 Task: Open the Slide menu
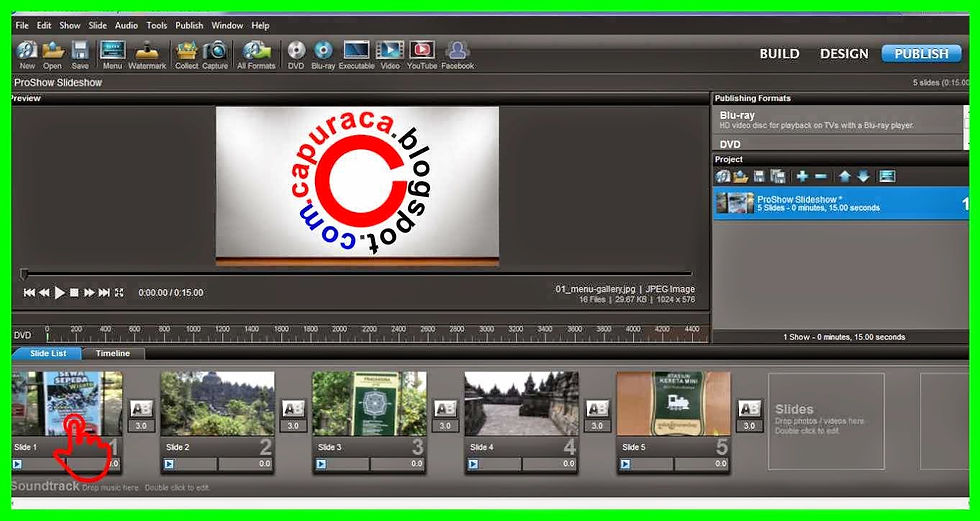[98, 26]
